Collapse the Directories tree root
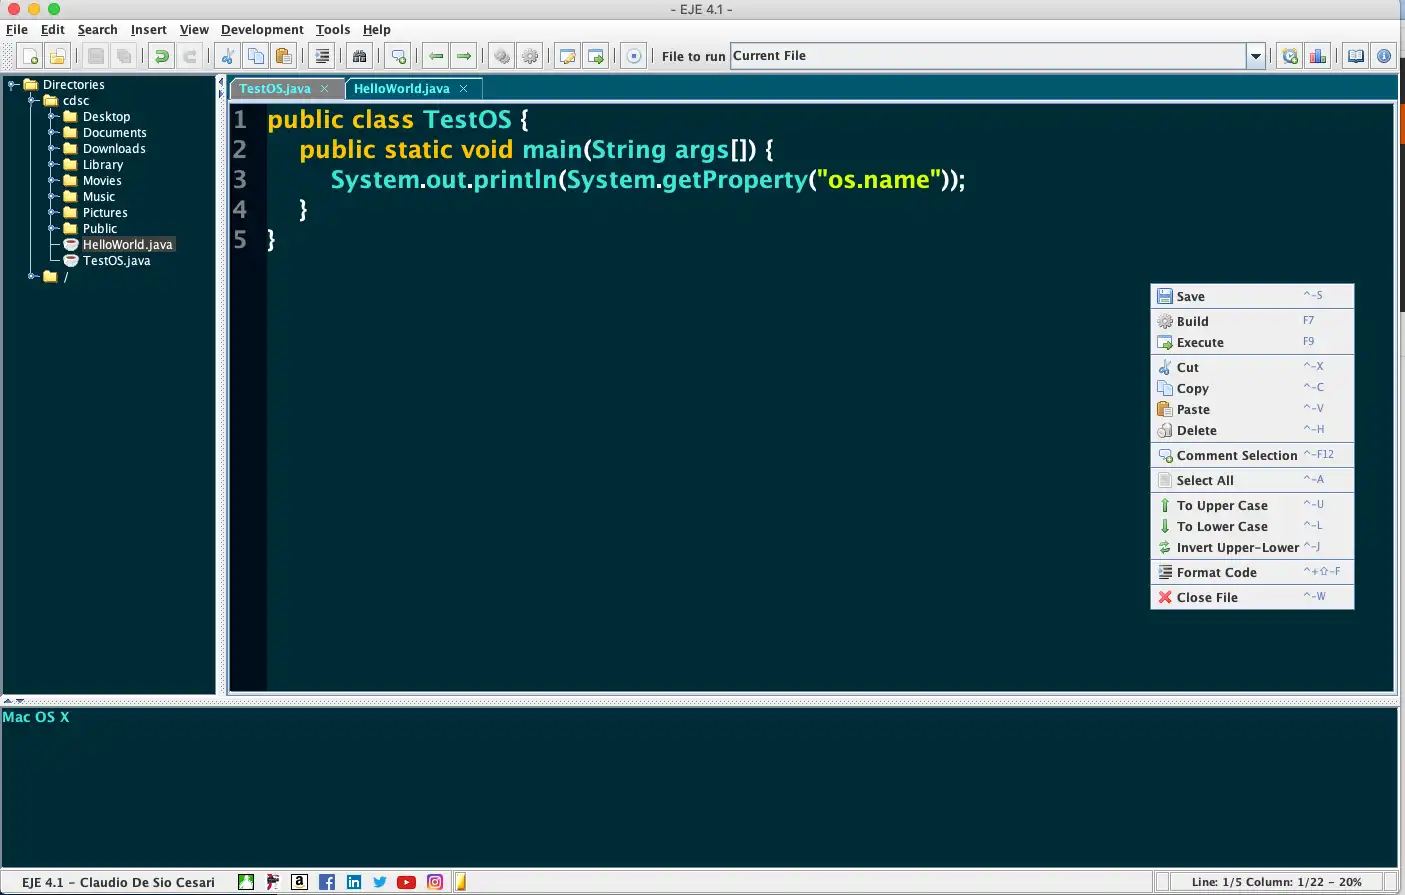 coord(13,85)
